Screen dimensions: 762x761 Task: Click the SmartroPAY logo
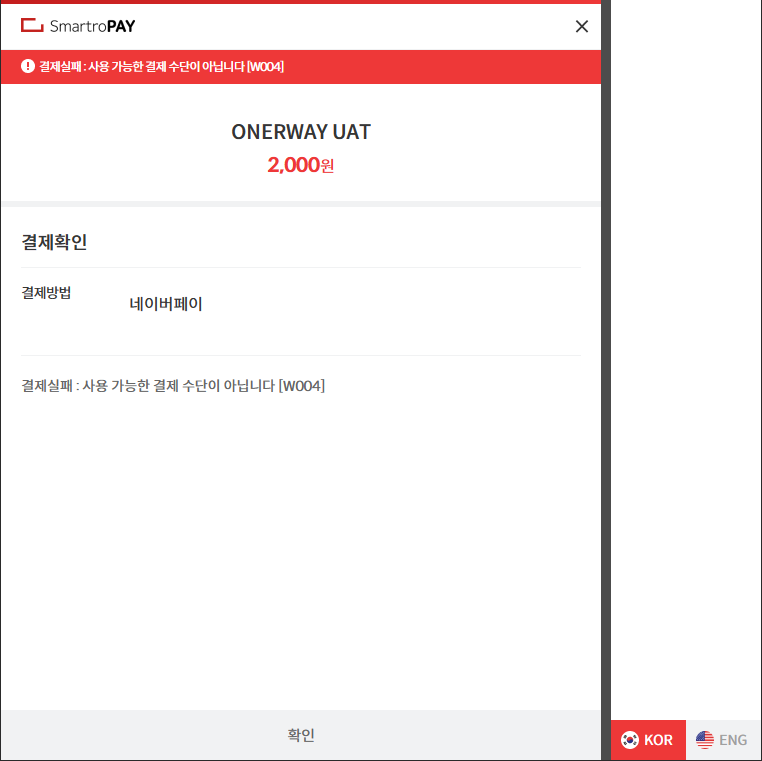(x=78, y=26)
